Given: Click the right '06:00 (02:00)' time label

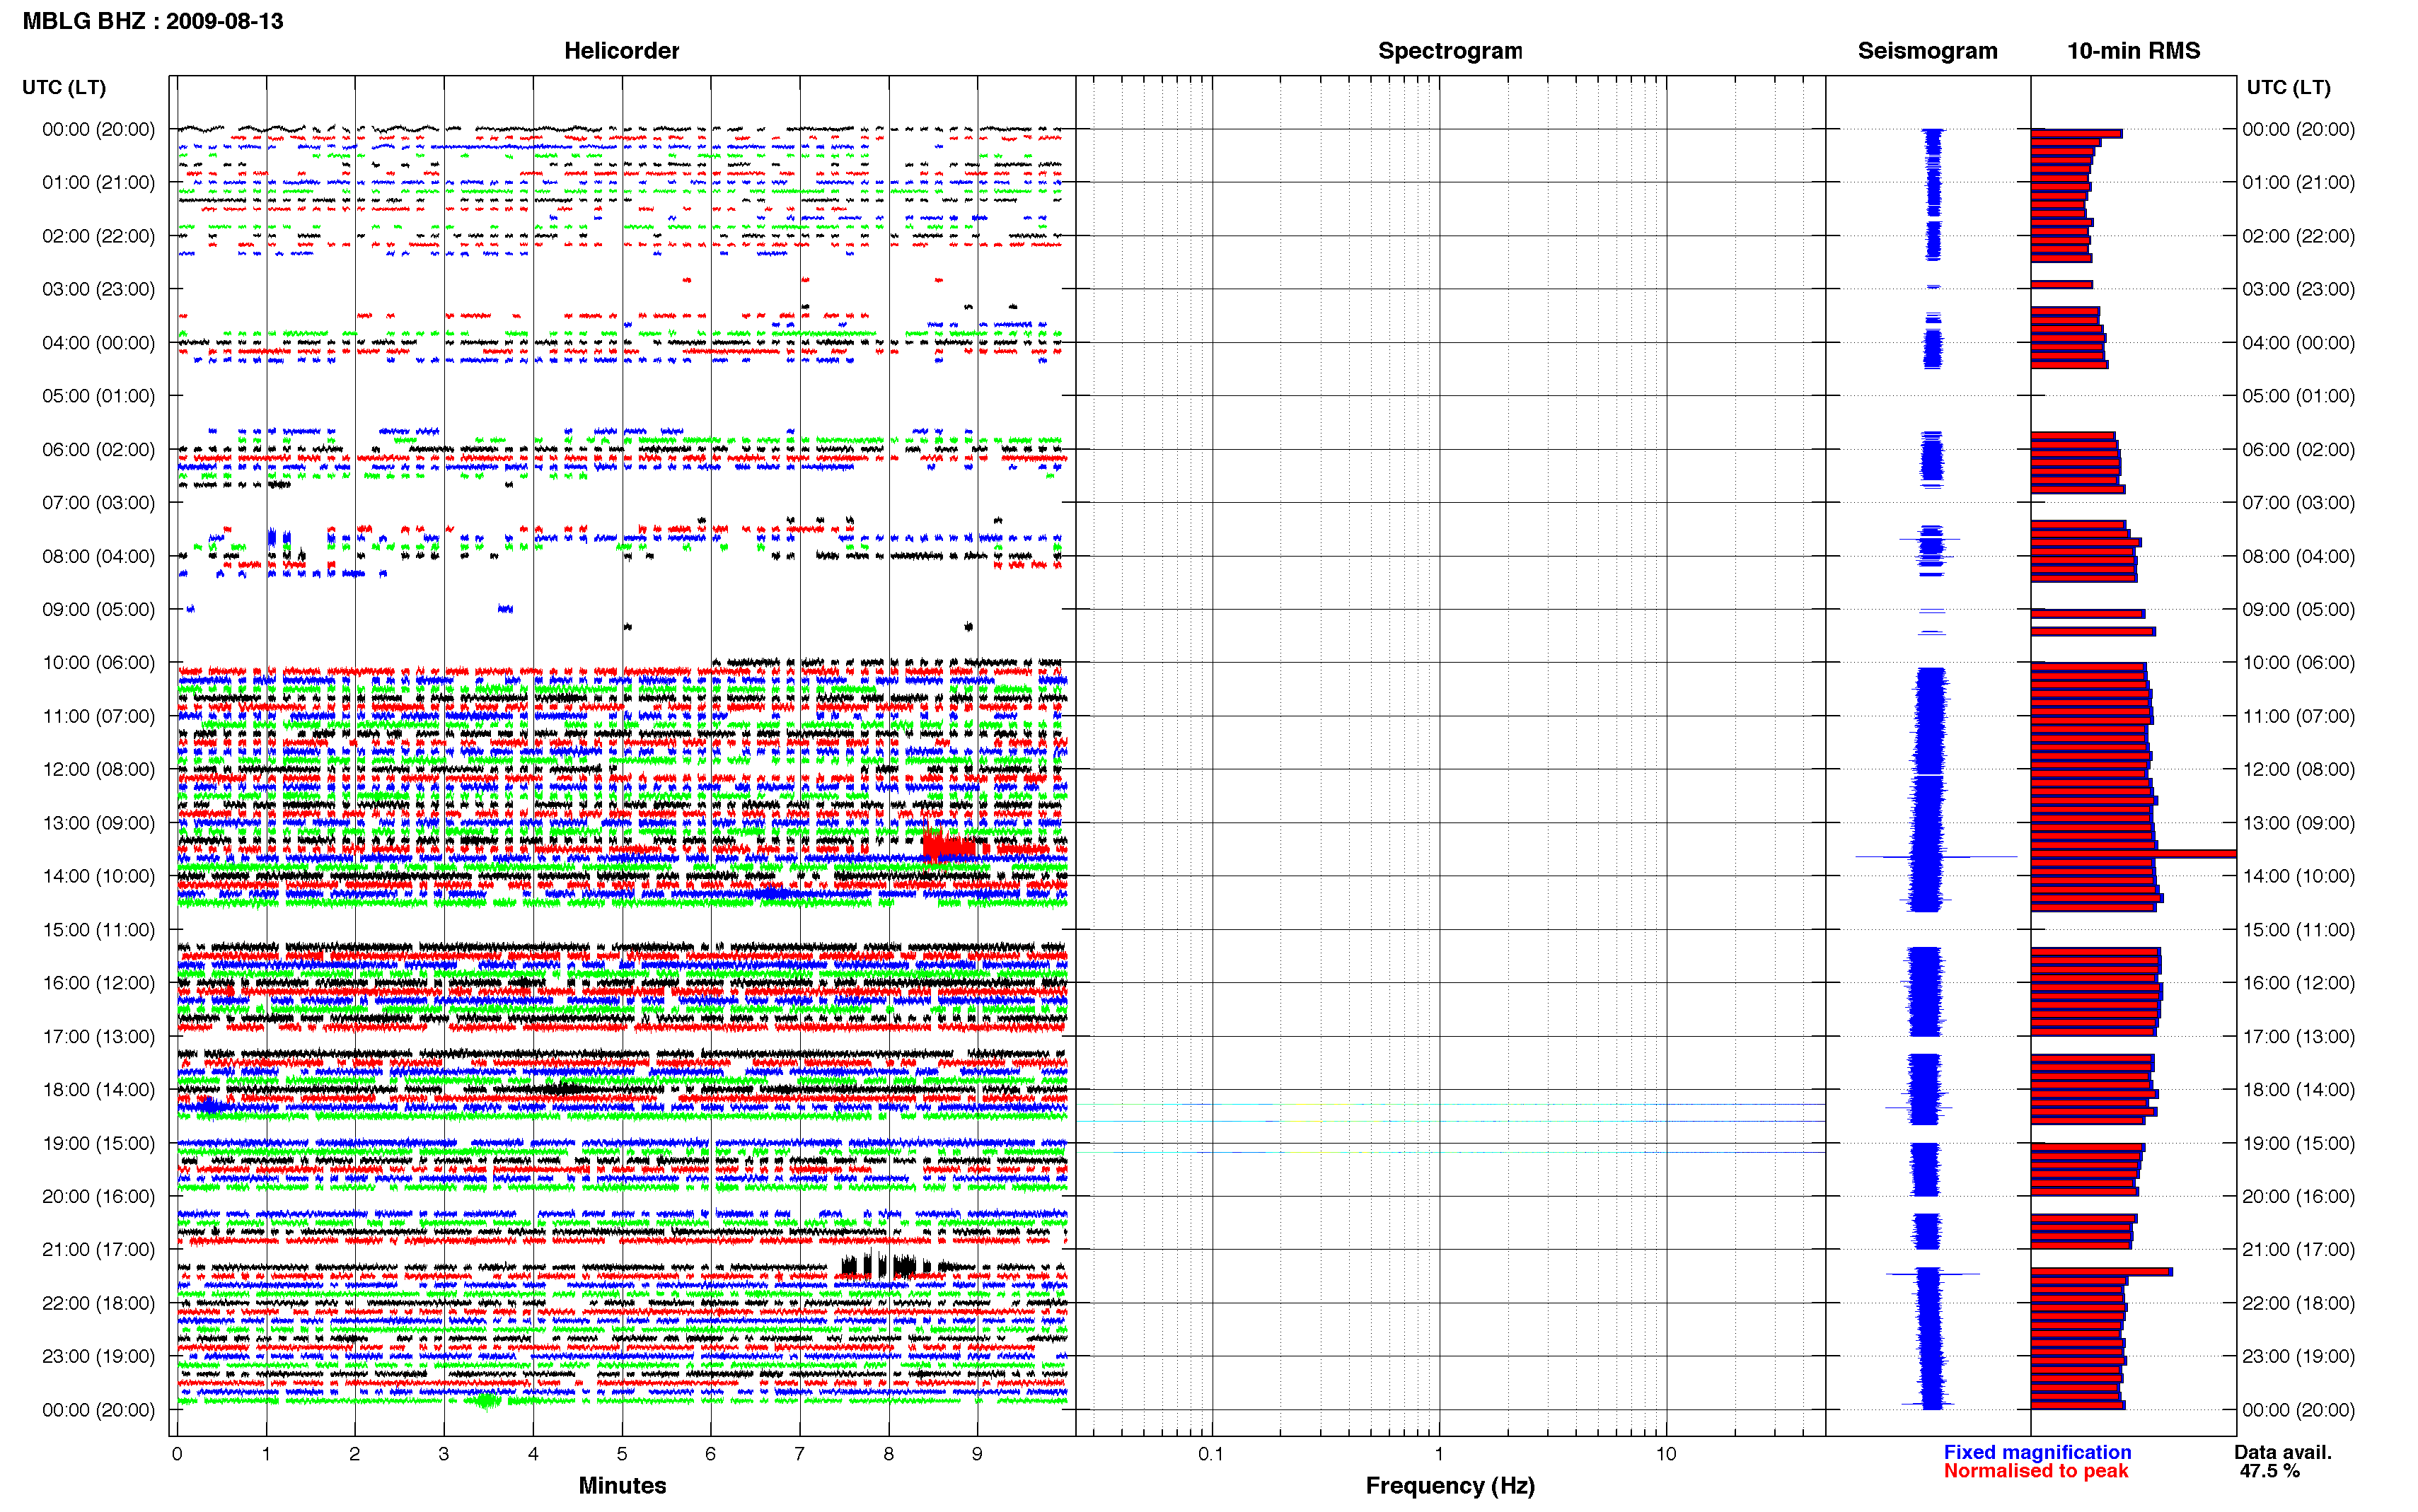Looking at the screenshot, I should click(2298, 449).
